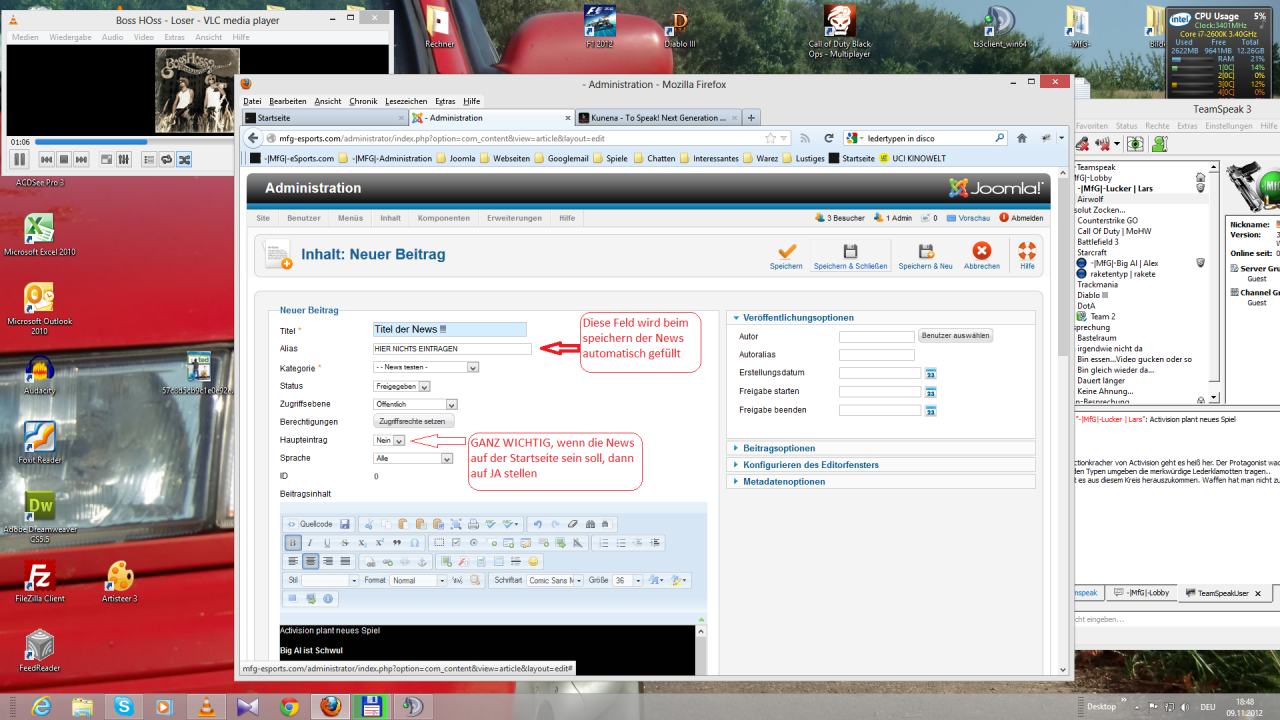
Task: Click the print icon in editor toolbar
Action: click(x=473, y=523)
